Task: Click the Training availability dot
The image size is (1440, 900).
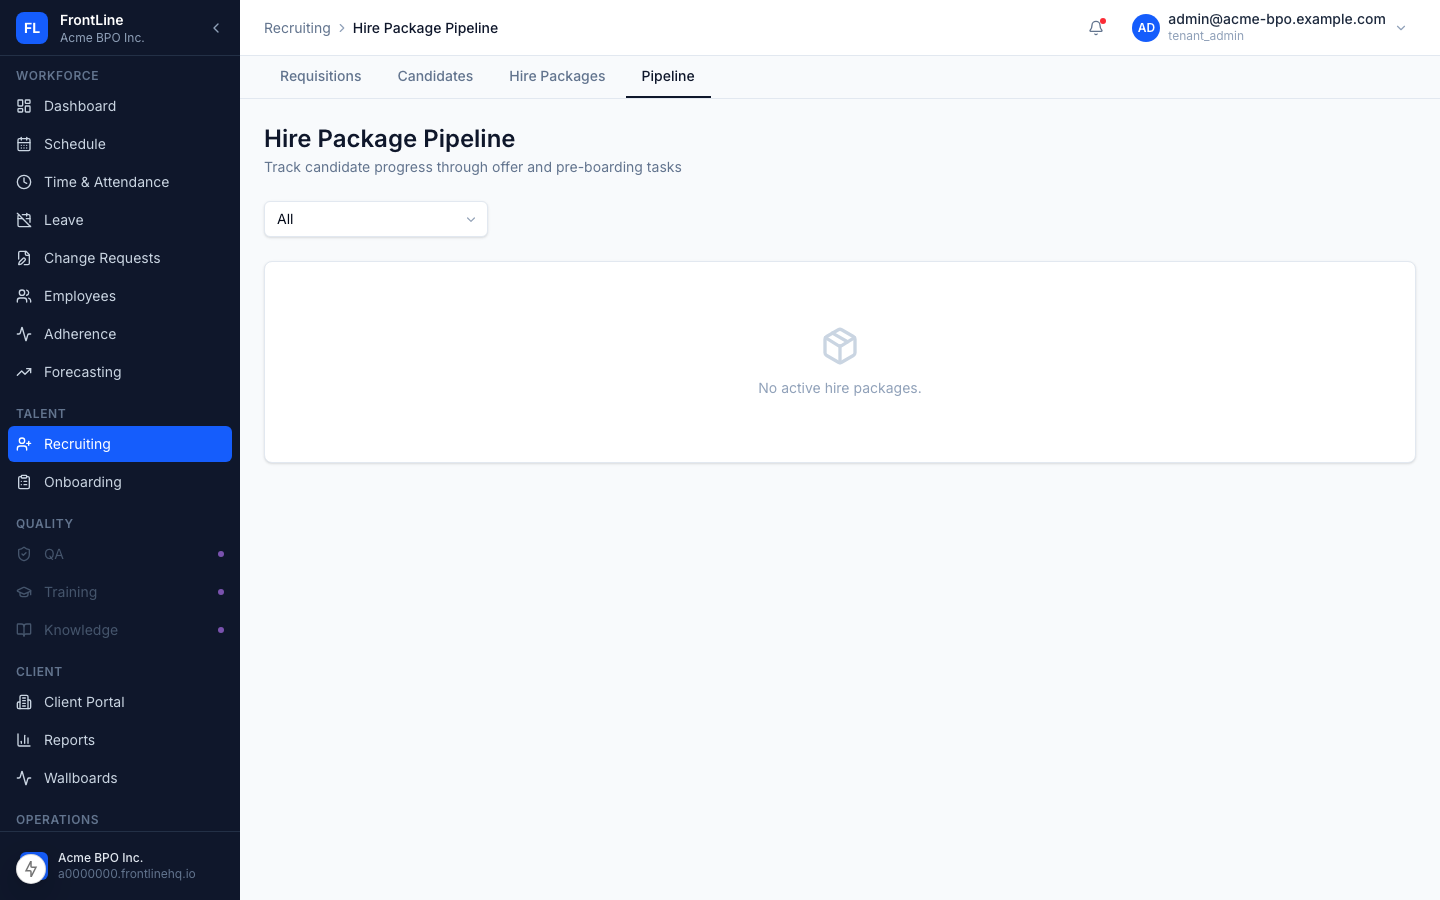Action: [221, 592]
